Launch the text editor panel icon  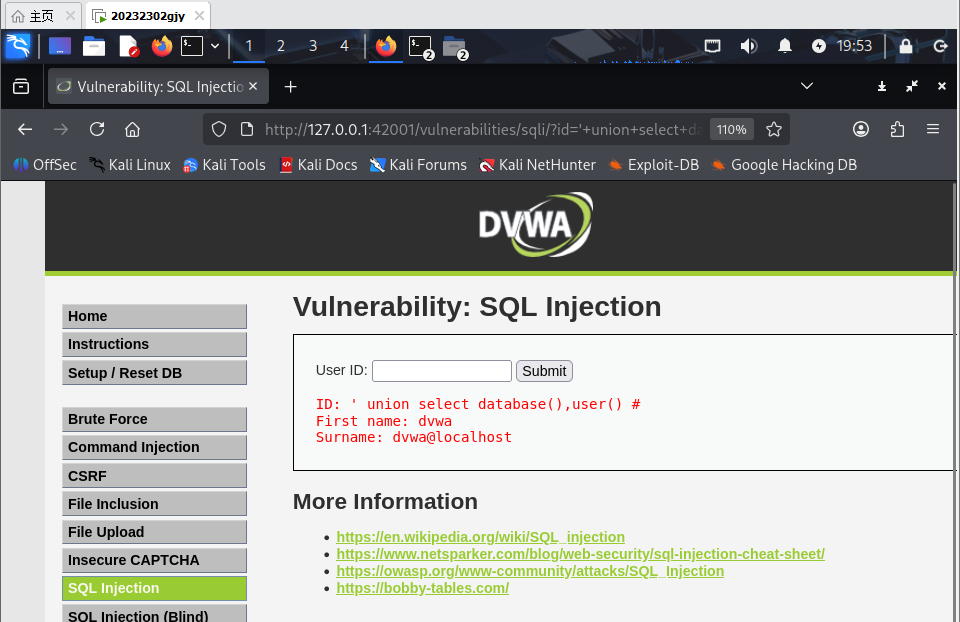click(x=129, y=46)
